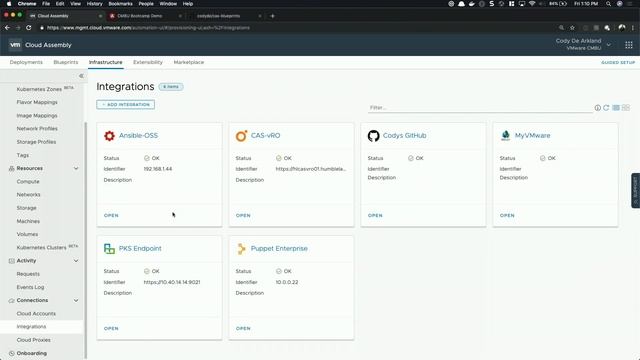Click the Wi-Fi status icon
Viewport: 640px width, 360px height.
coord(532,4)
